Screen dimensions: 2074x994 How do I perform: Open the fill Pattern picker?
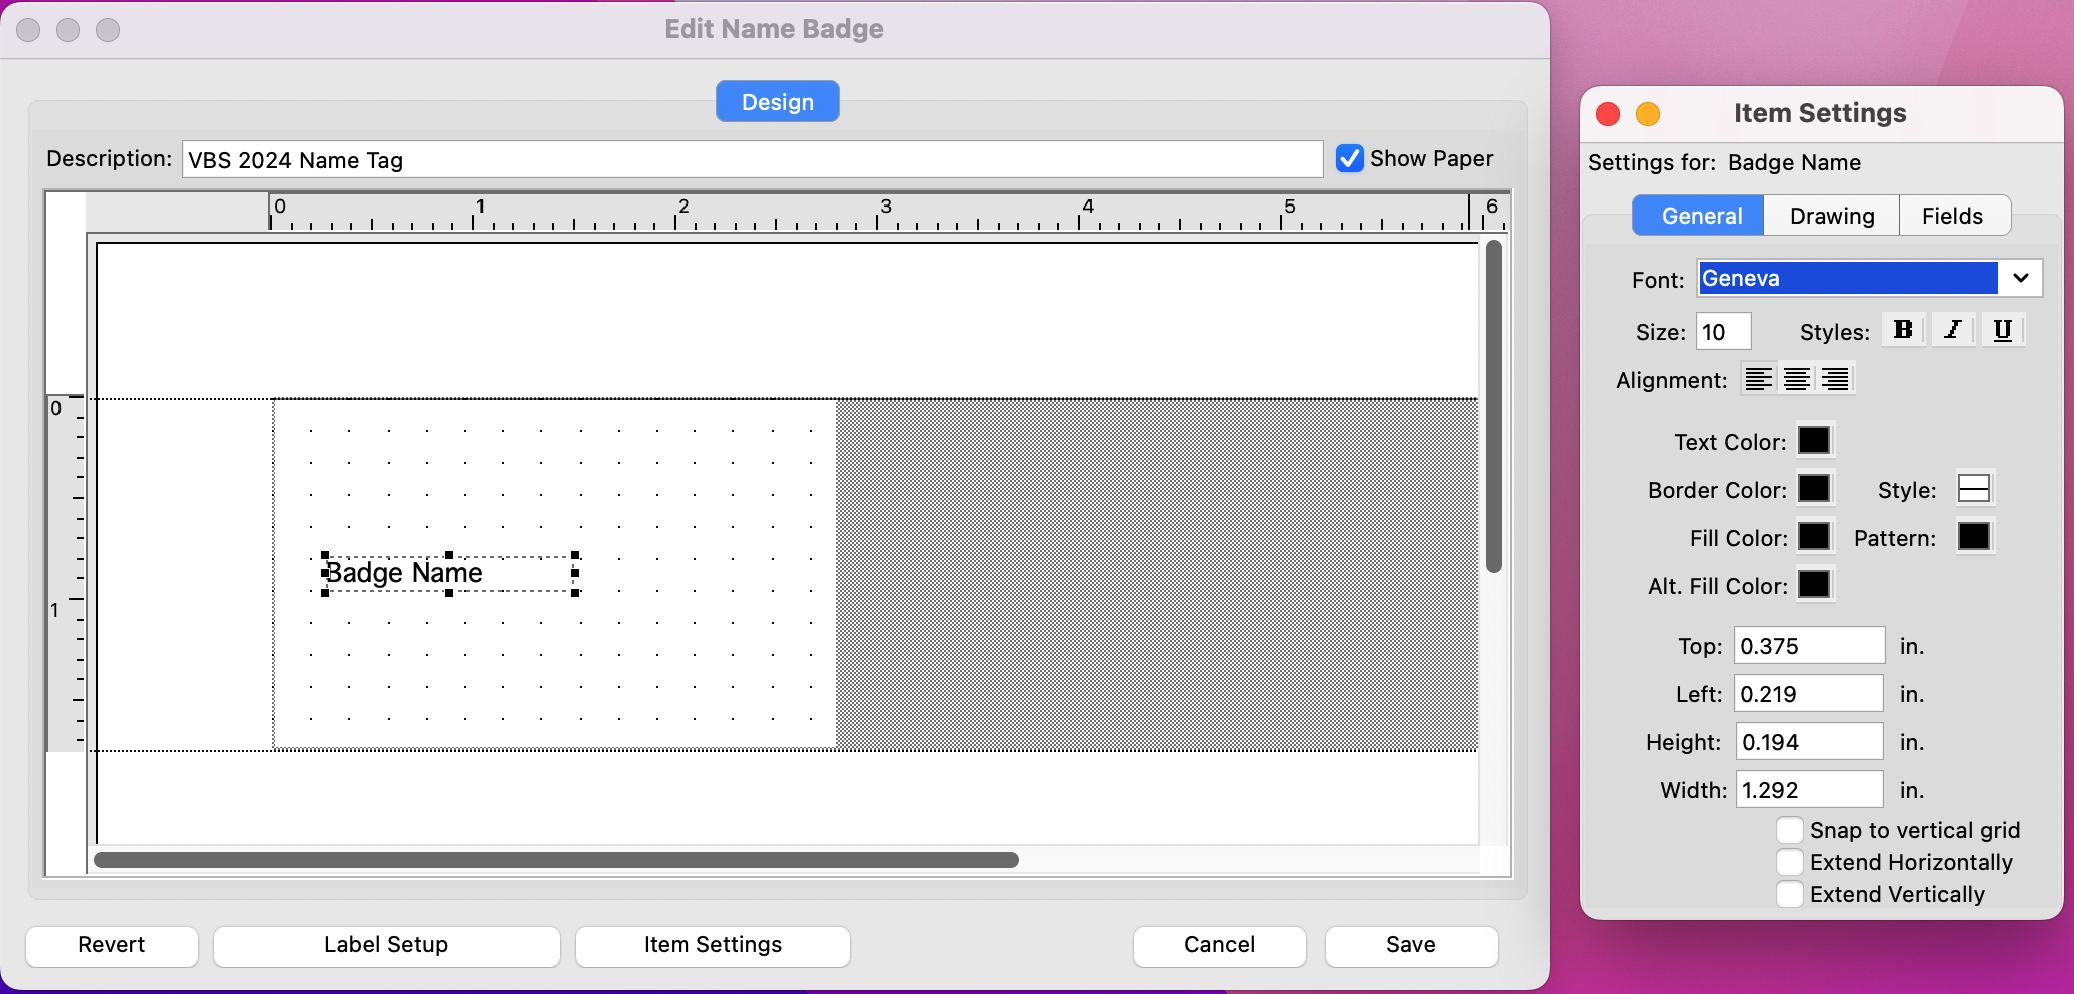coord(1973,537)
